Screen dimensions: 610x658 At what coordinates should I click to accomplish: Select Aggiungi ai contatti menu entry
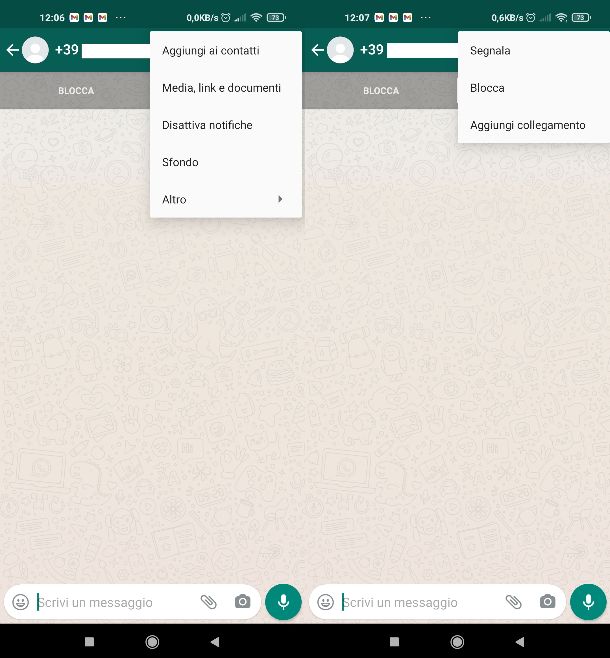click(x=226, y=51)
